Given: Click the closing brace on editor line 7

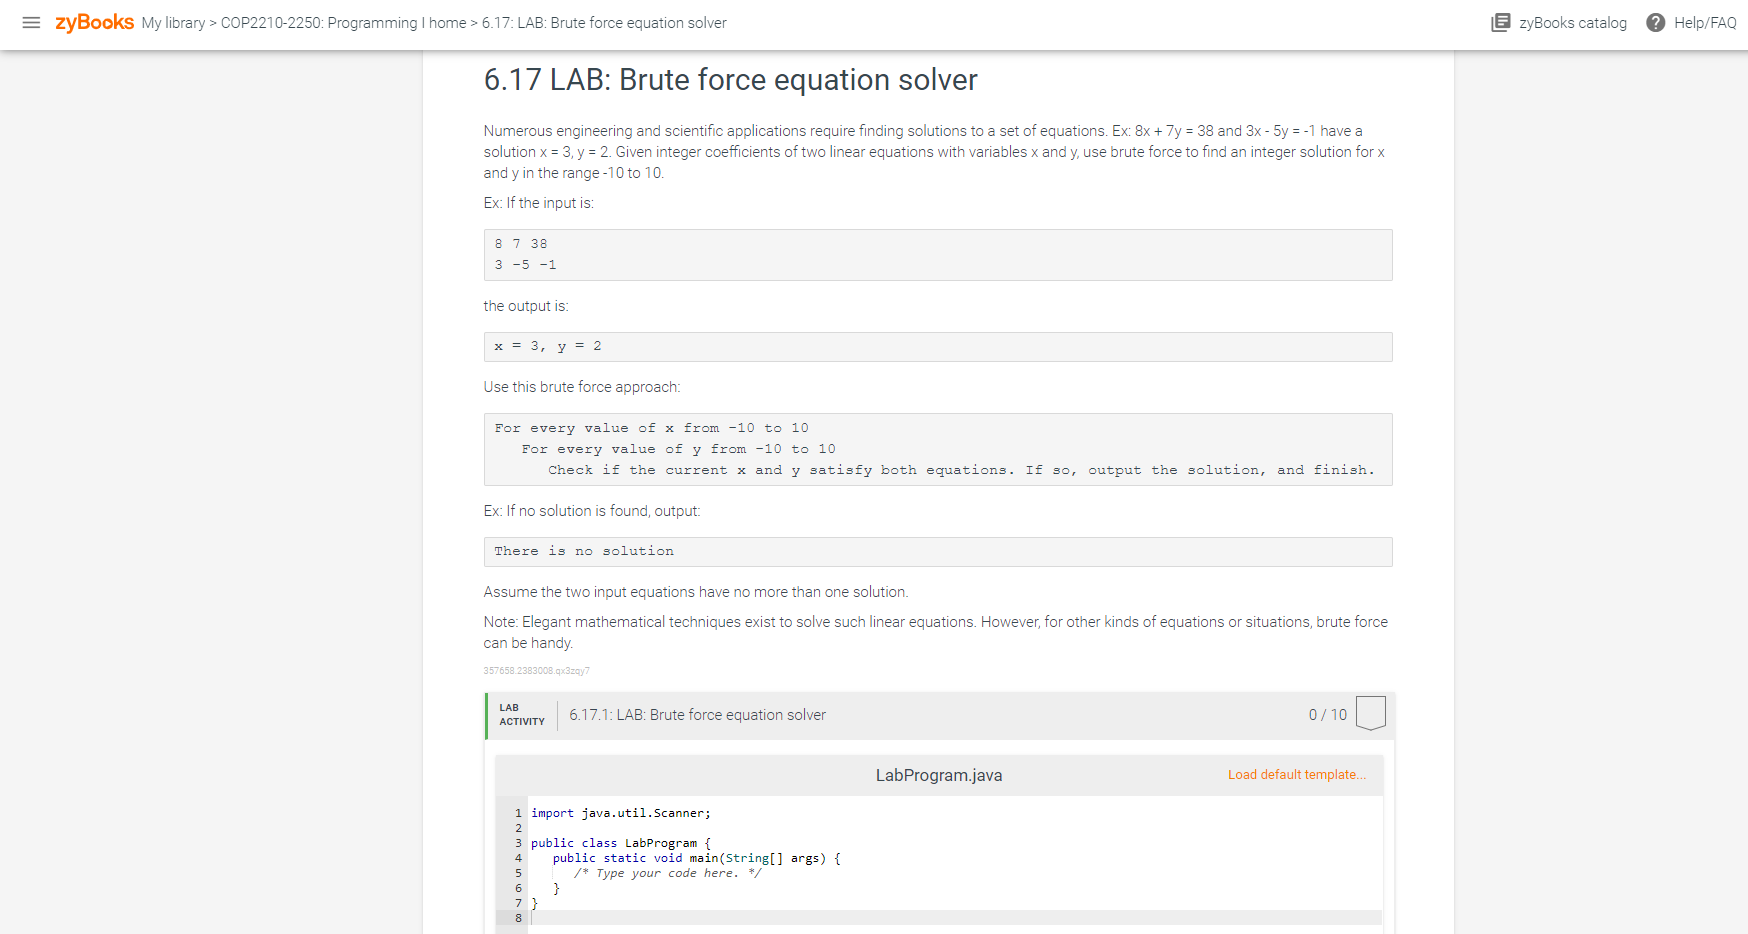Looking at the screenshot, I should pyautogui.click(x=535, y=903).
